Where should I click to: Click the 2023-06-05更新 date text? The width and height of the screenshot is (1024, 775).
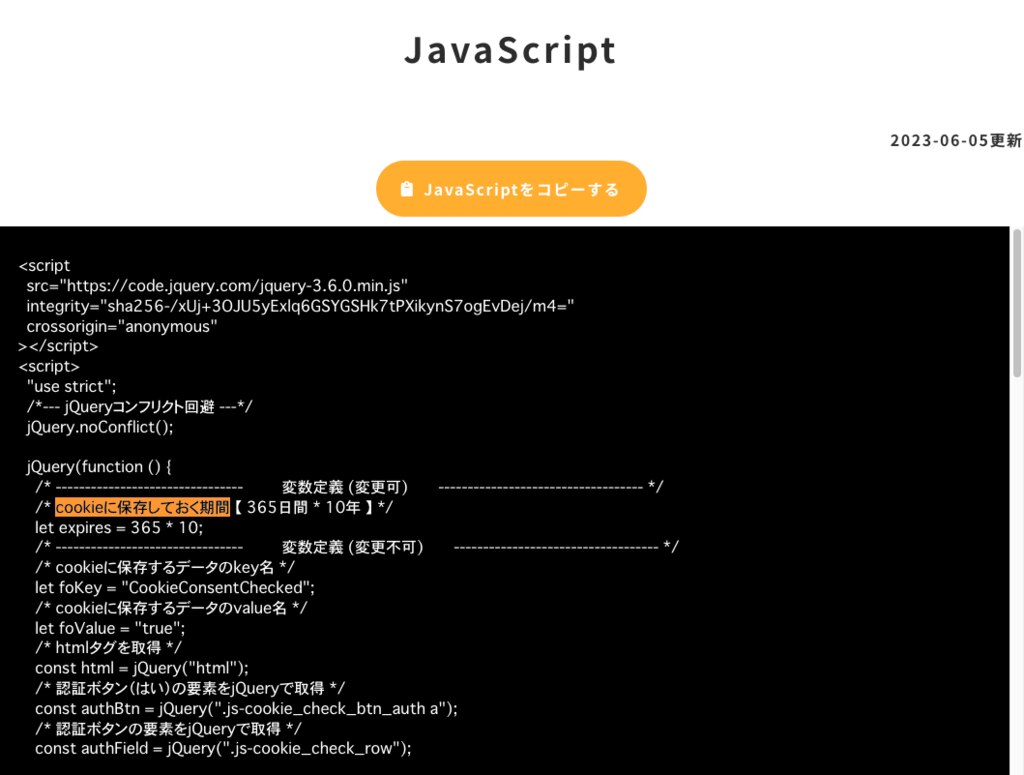click(955, 140)
